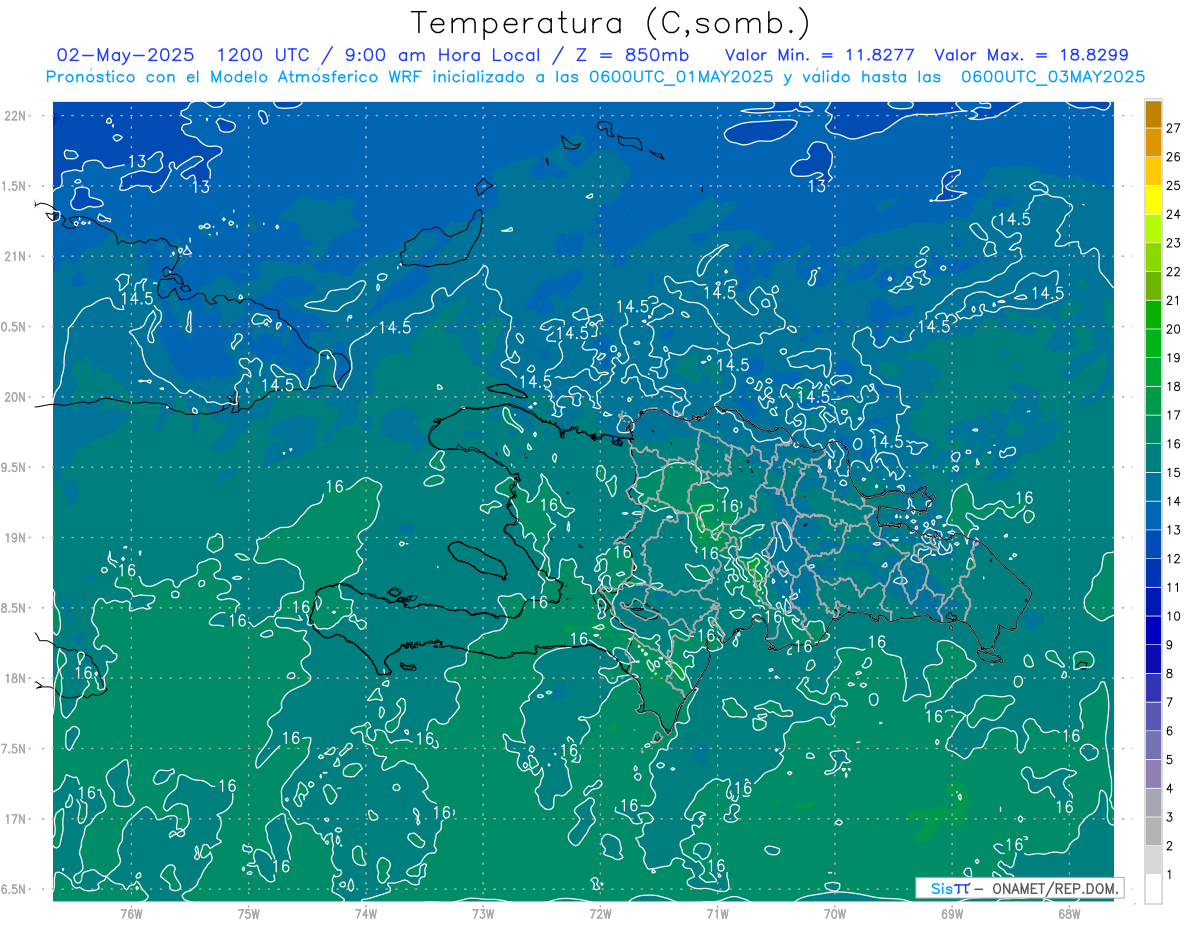Click the '20N' latitude axis label
This screenshot has width=1200, height=927.
point(14,398)
